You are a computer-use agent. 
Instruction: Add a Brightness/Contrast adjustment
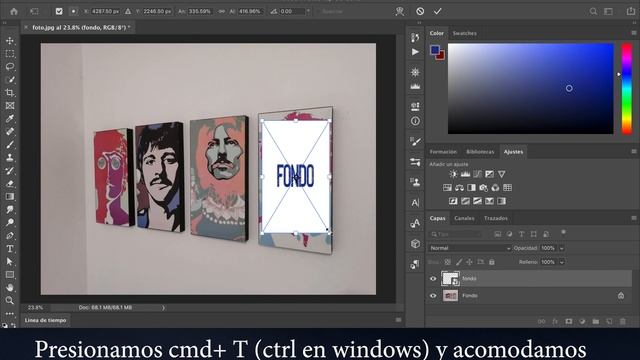click(x=453, y=174)
